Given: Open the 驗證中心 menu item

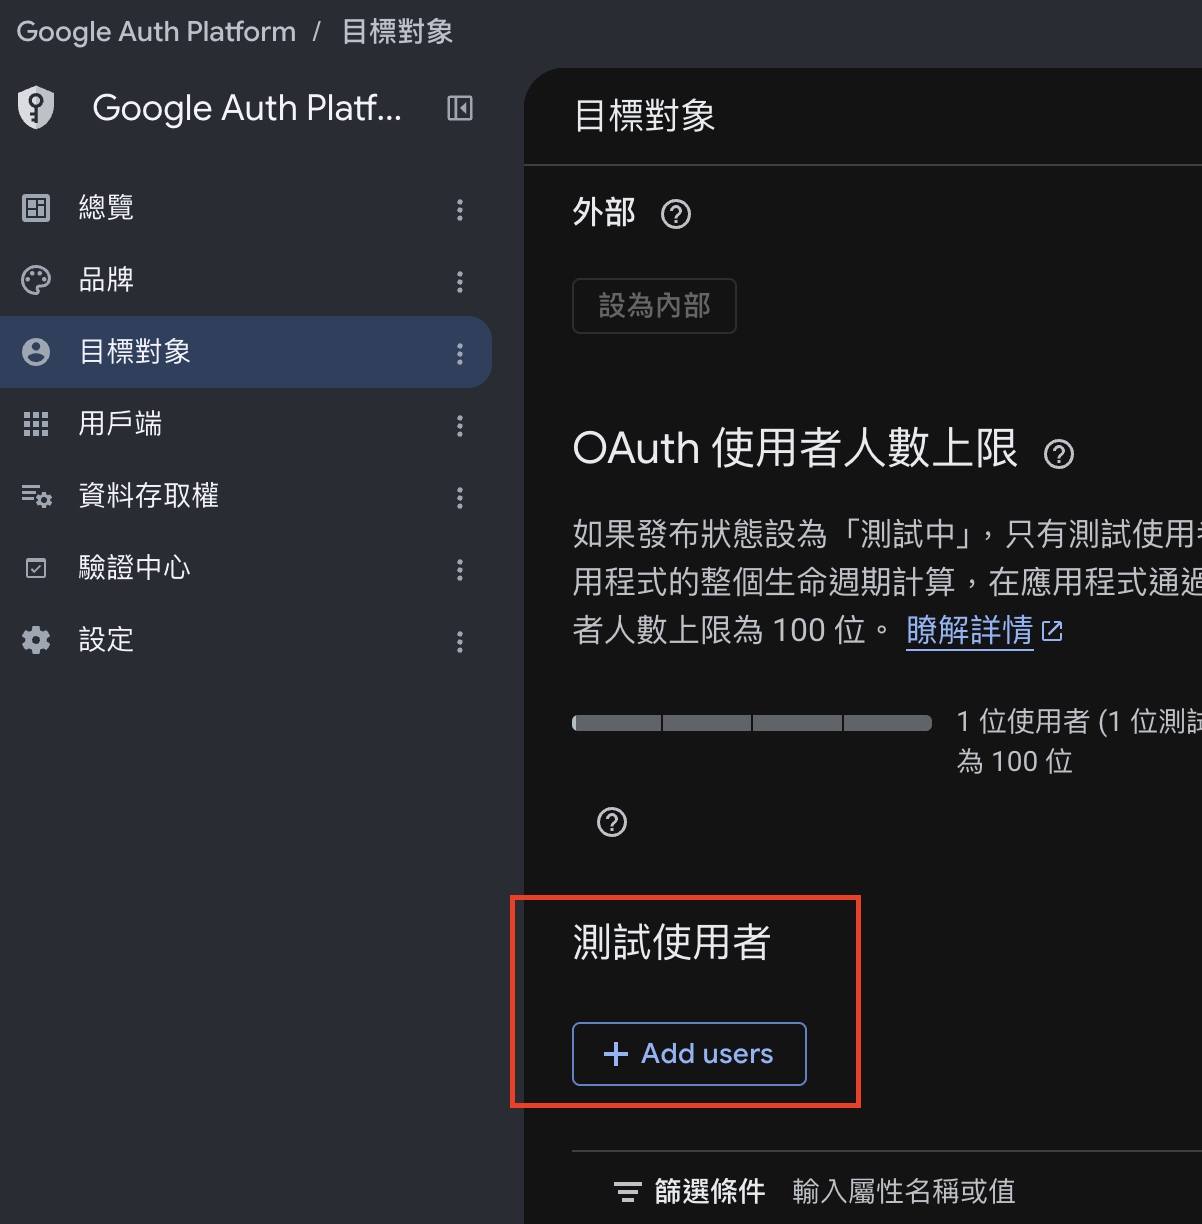Looking at the screenshot, I should tap(245, 568).
